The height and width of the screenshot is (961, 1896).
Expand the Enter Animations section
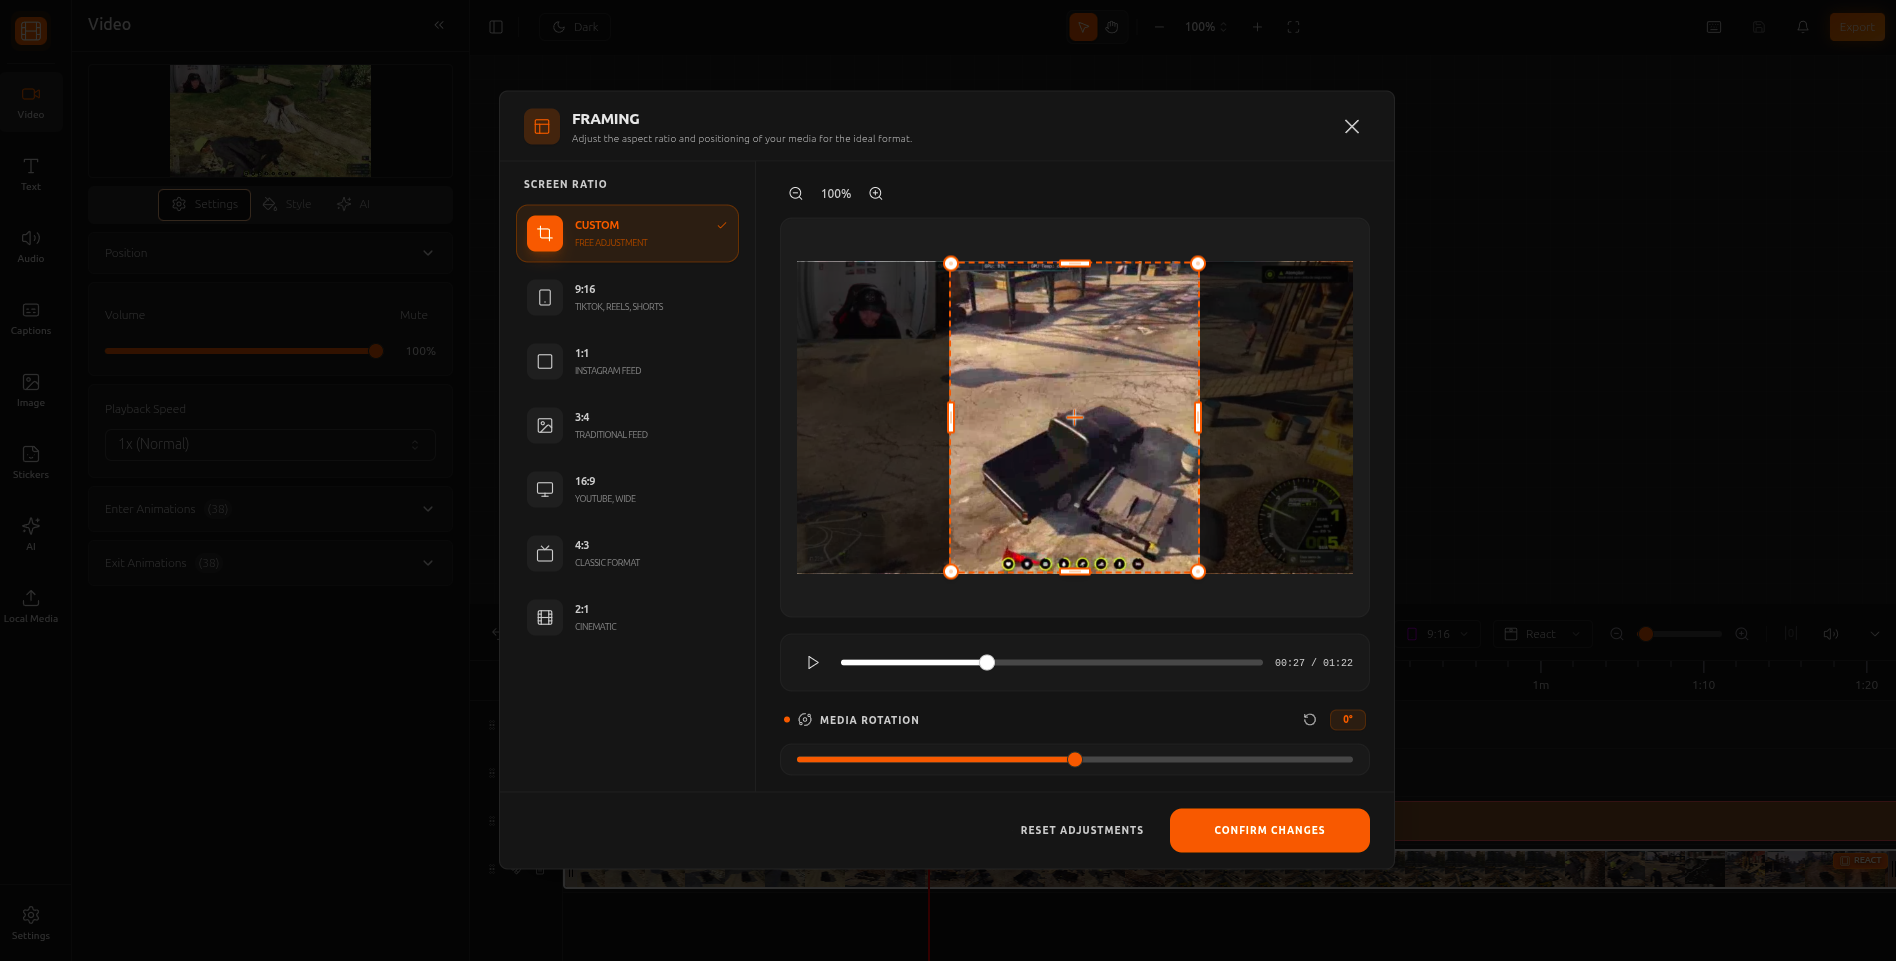(x=269, y=509)
